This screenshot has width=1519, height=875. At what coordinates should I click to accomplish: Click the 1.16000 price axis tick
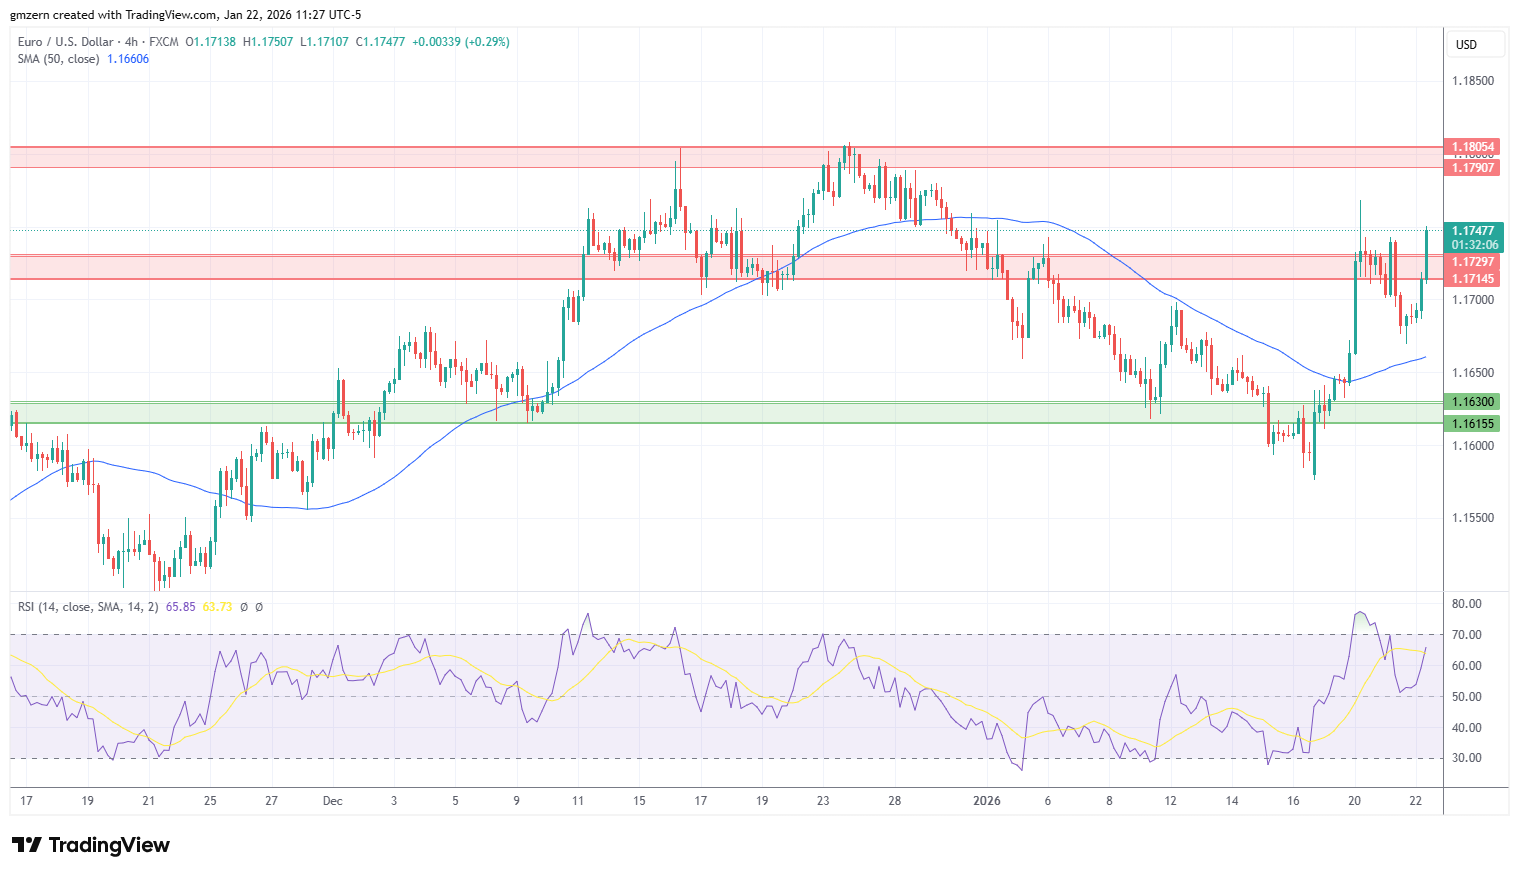tap(1473, 446)
